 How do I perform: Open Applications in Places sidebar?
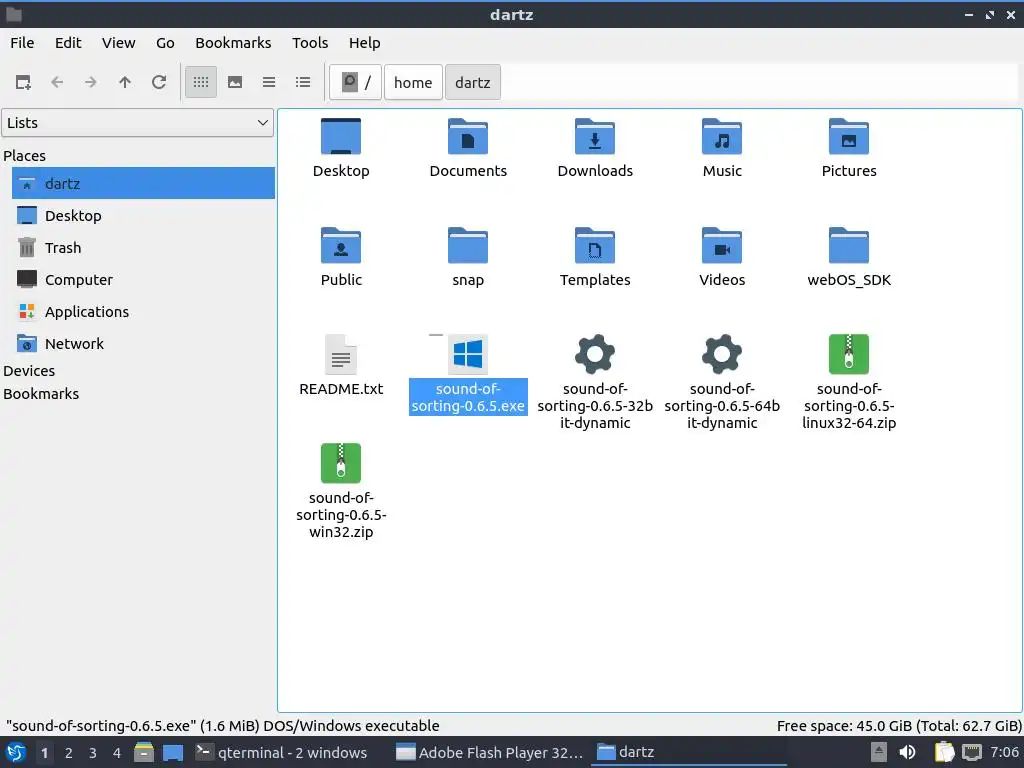click(x=143, y=312)
